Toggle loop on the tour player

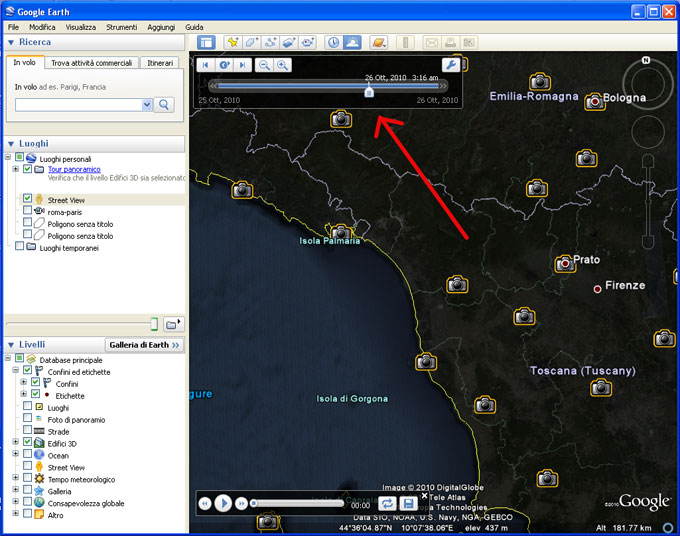pyautogui.click(x=387, y=503)
